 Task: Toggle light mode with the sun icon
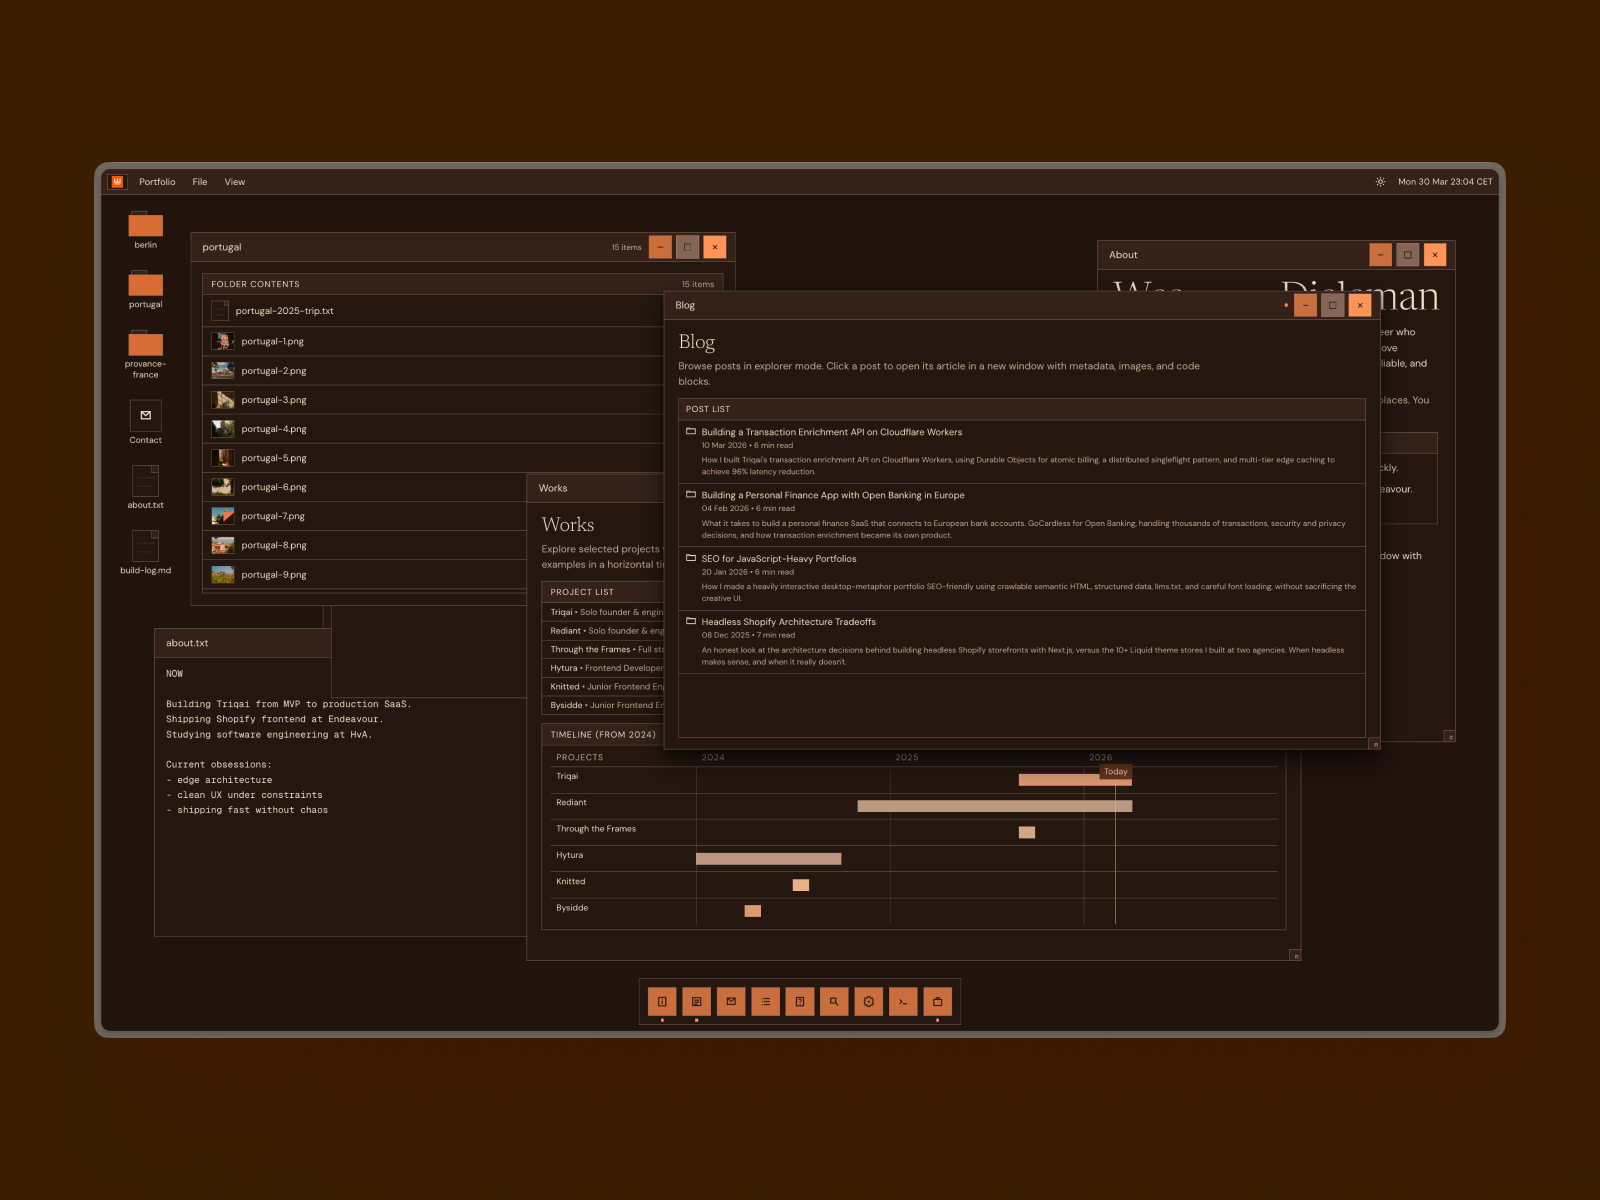(1380, 181)
